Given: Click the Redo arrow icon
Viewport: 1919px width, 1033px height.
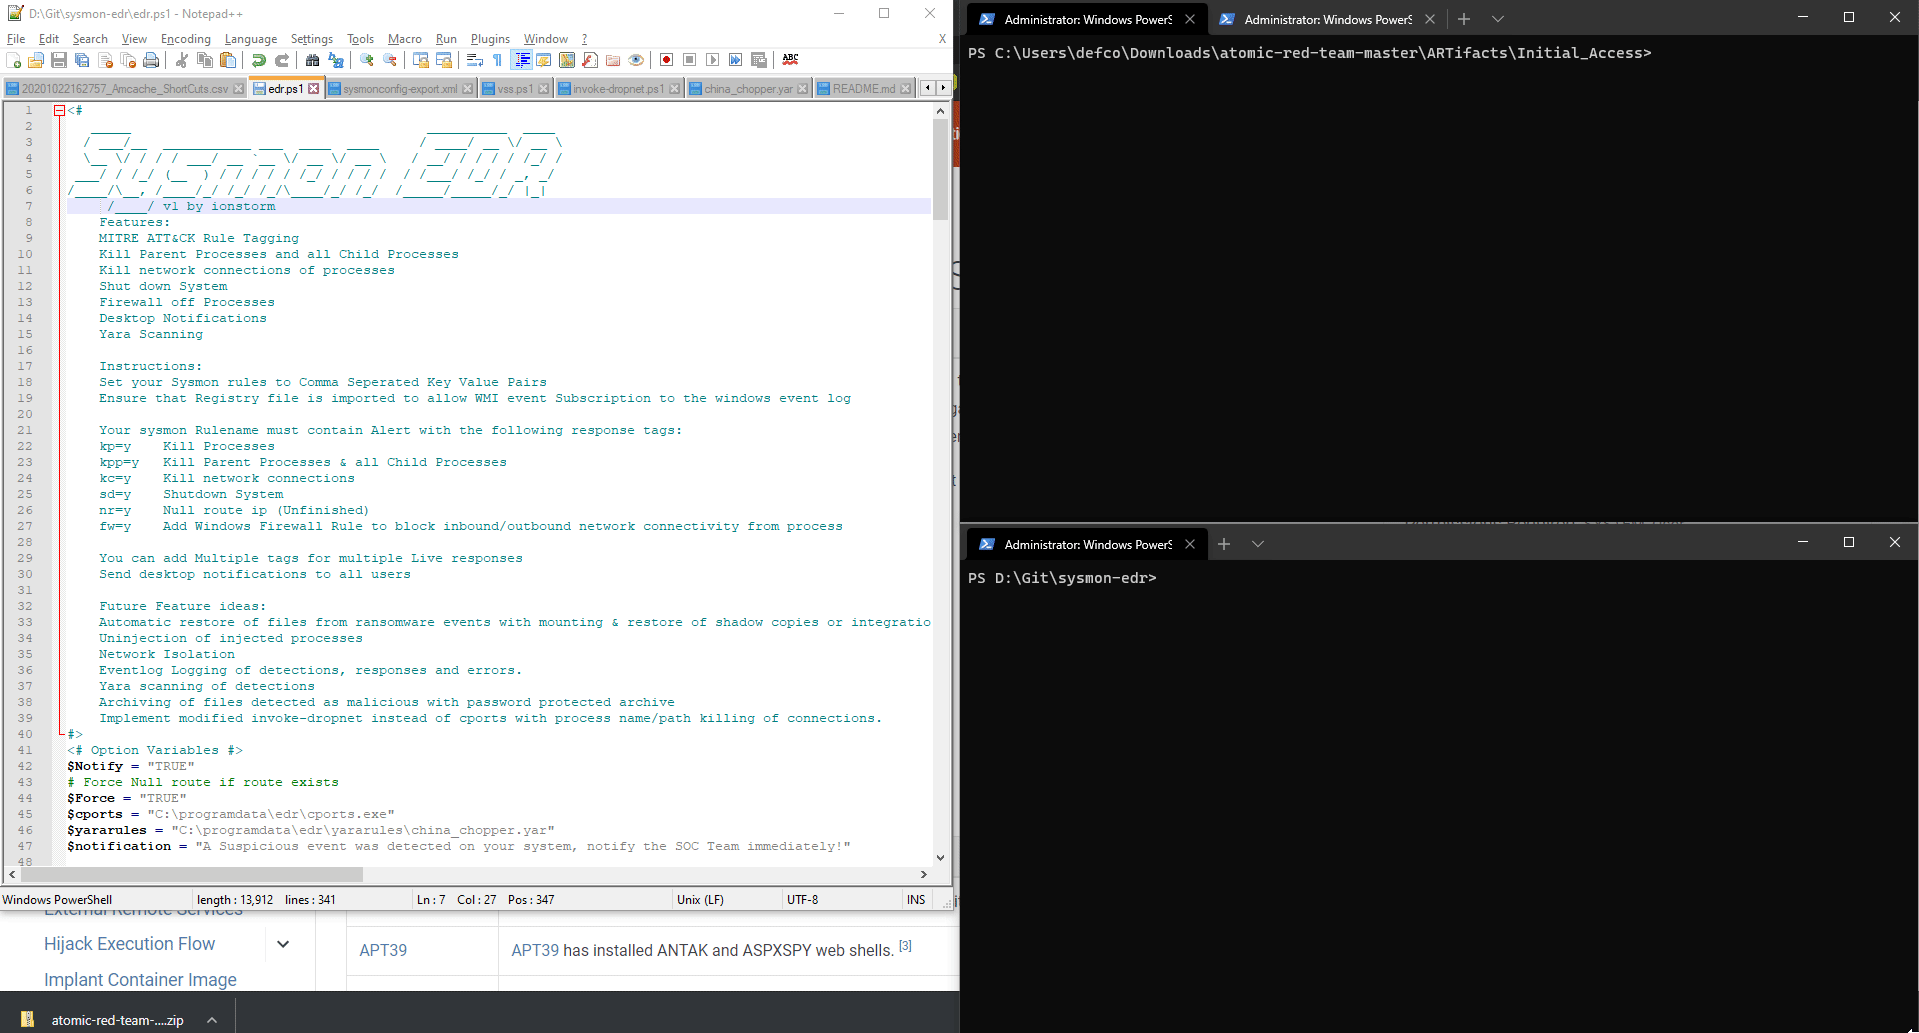Looking at the screenshot, I should click(x=282, y=61).
